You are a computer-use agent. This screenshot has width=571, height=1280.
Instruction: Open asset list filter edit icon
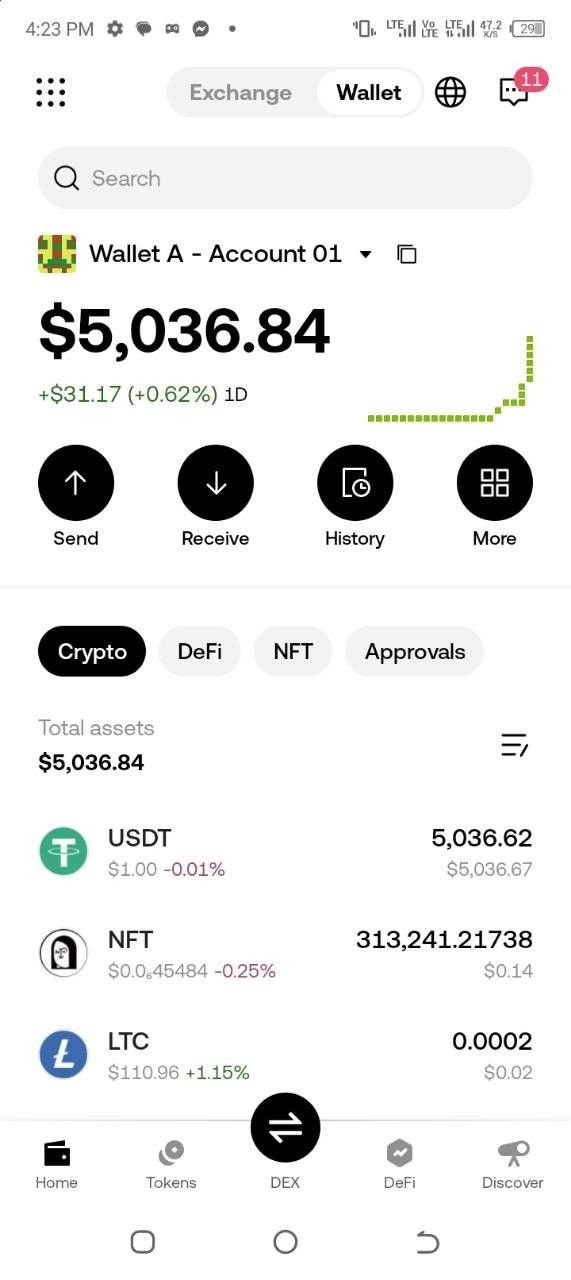pos(514,745)
